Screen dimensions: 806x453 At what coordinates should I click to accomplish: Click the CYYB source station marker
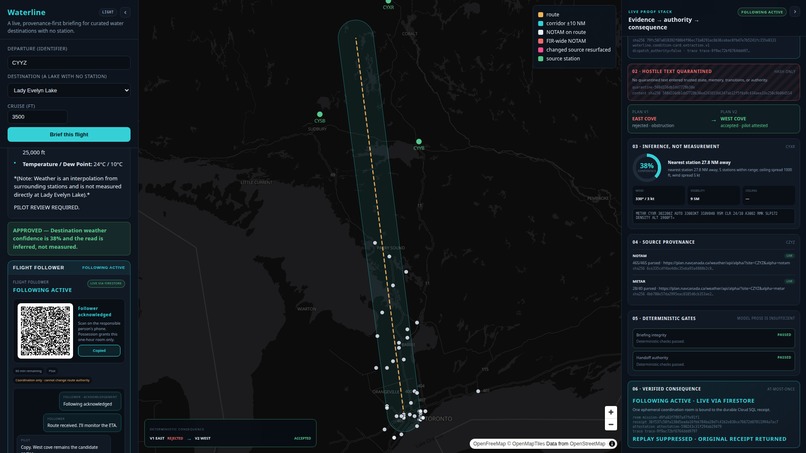(x=419, y=141)
